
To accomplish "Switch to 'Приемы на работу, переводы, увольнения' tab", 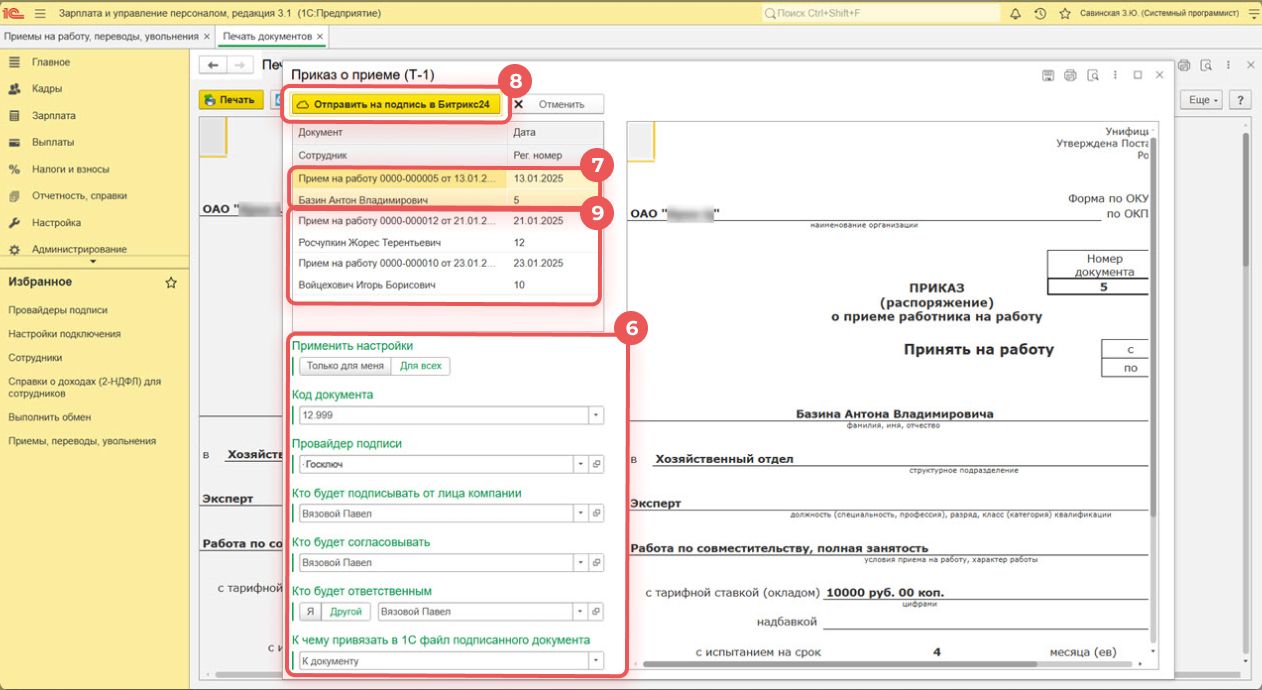I will pos(101,36).
